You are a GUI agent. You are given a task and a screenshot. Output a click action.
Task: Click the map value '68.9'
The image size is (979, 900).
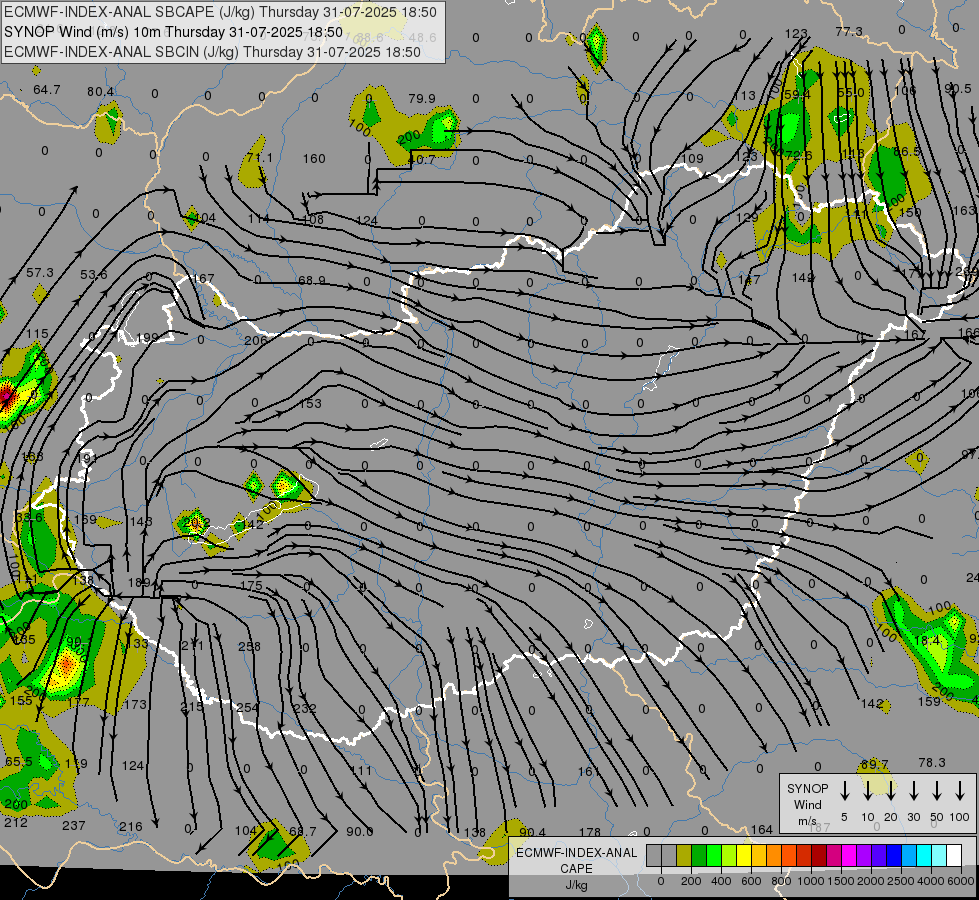click(x=312, y=280)
